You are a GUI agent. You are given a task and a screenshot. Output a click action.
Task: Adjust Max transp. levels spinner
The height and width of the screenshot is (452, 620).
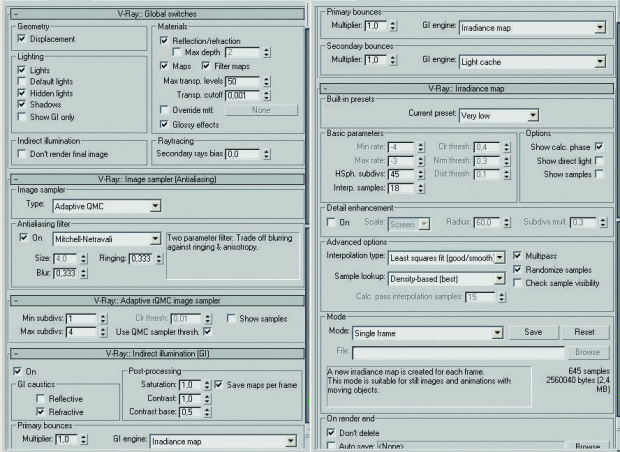pos(267,81)
